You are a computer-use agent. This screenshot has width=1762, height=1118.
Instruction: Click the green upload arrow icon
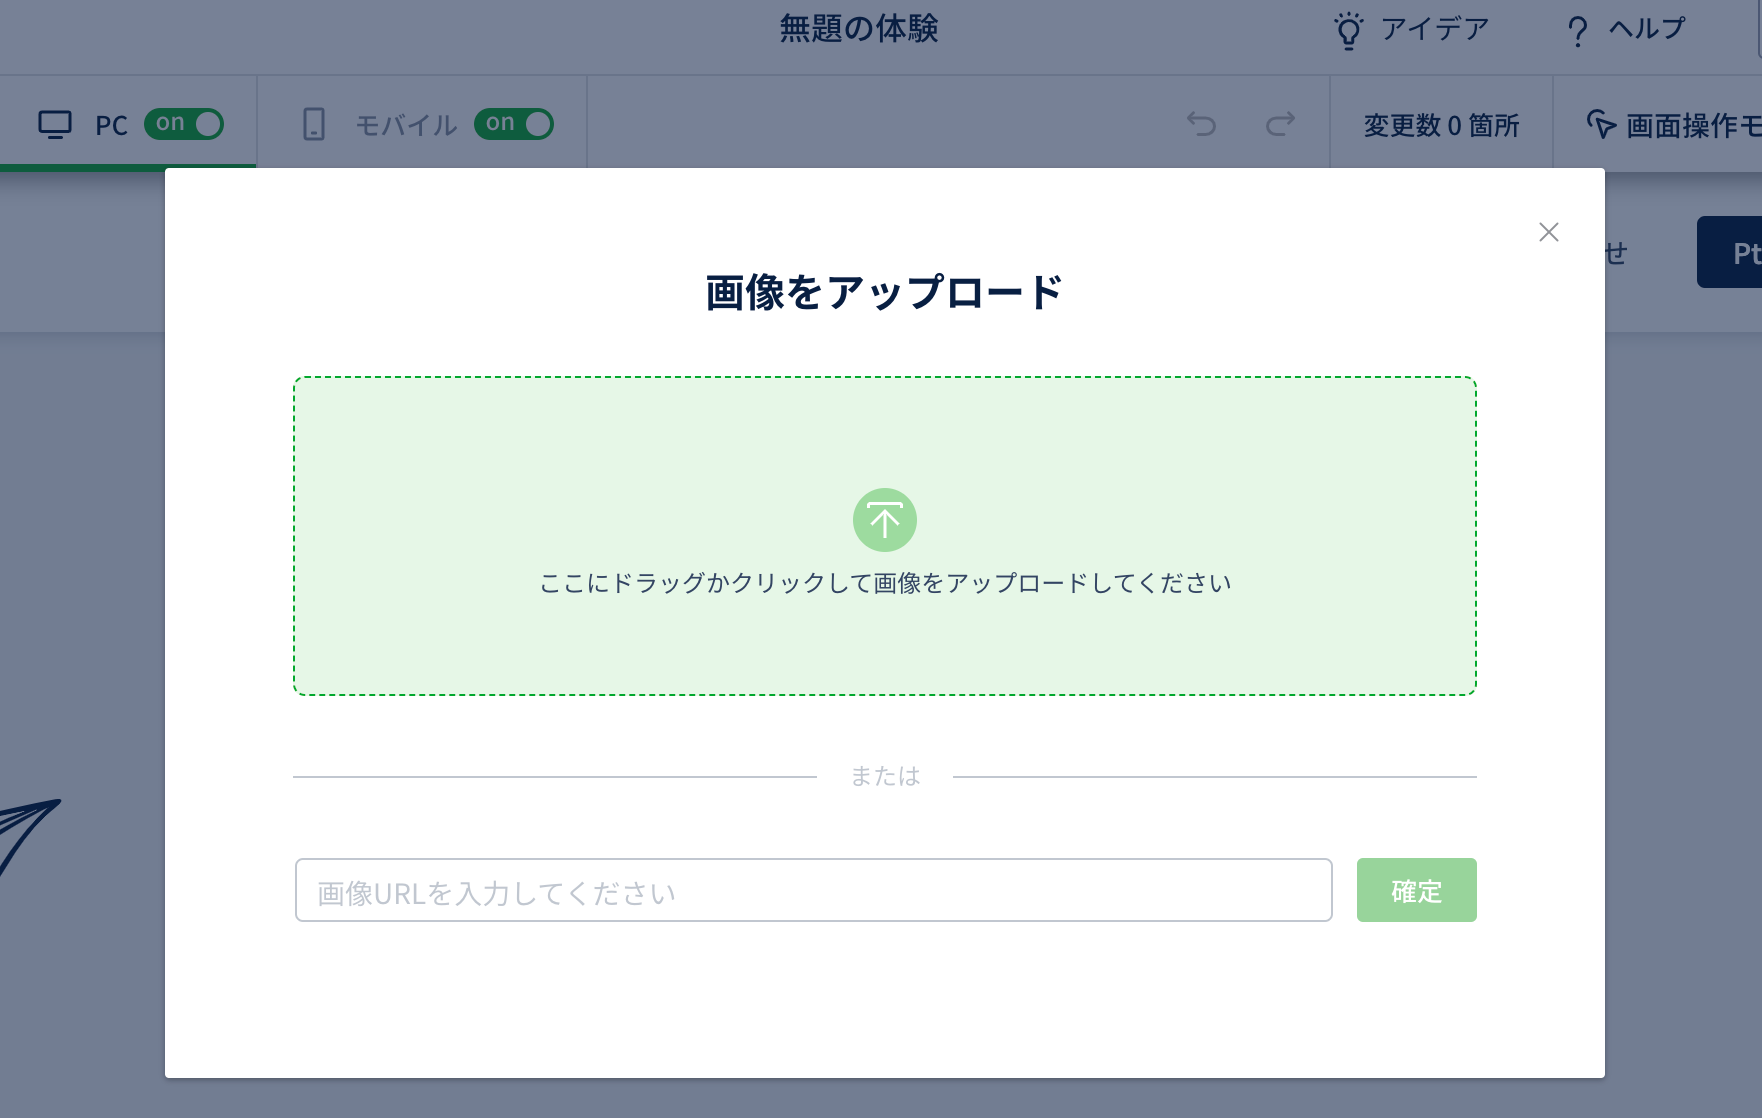click(x=884, y=520)
